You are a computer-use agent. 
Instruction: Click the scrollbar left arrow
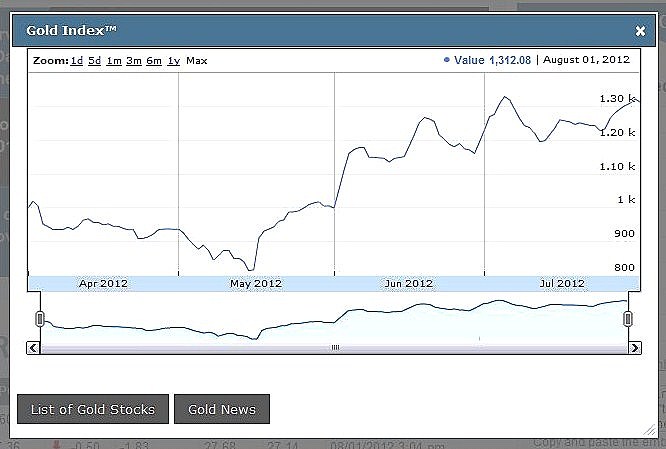[x=34, y=347]
